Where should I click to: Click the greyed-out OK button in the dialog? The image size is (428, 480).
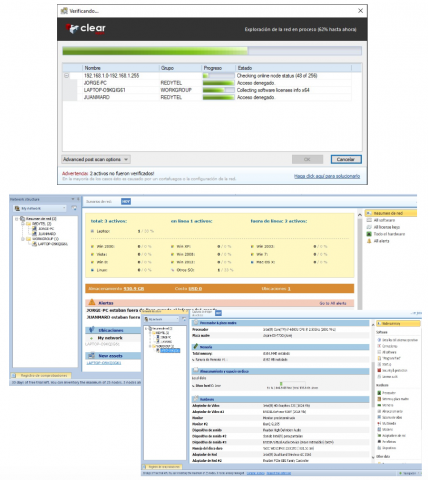[307, 159]
